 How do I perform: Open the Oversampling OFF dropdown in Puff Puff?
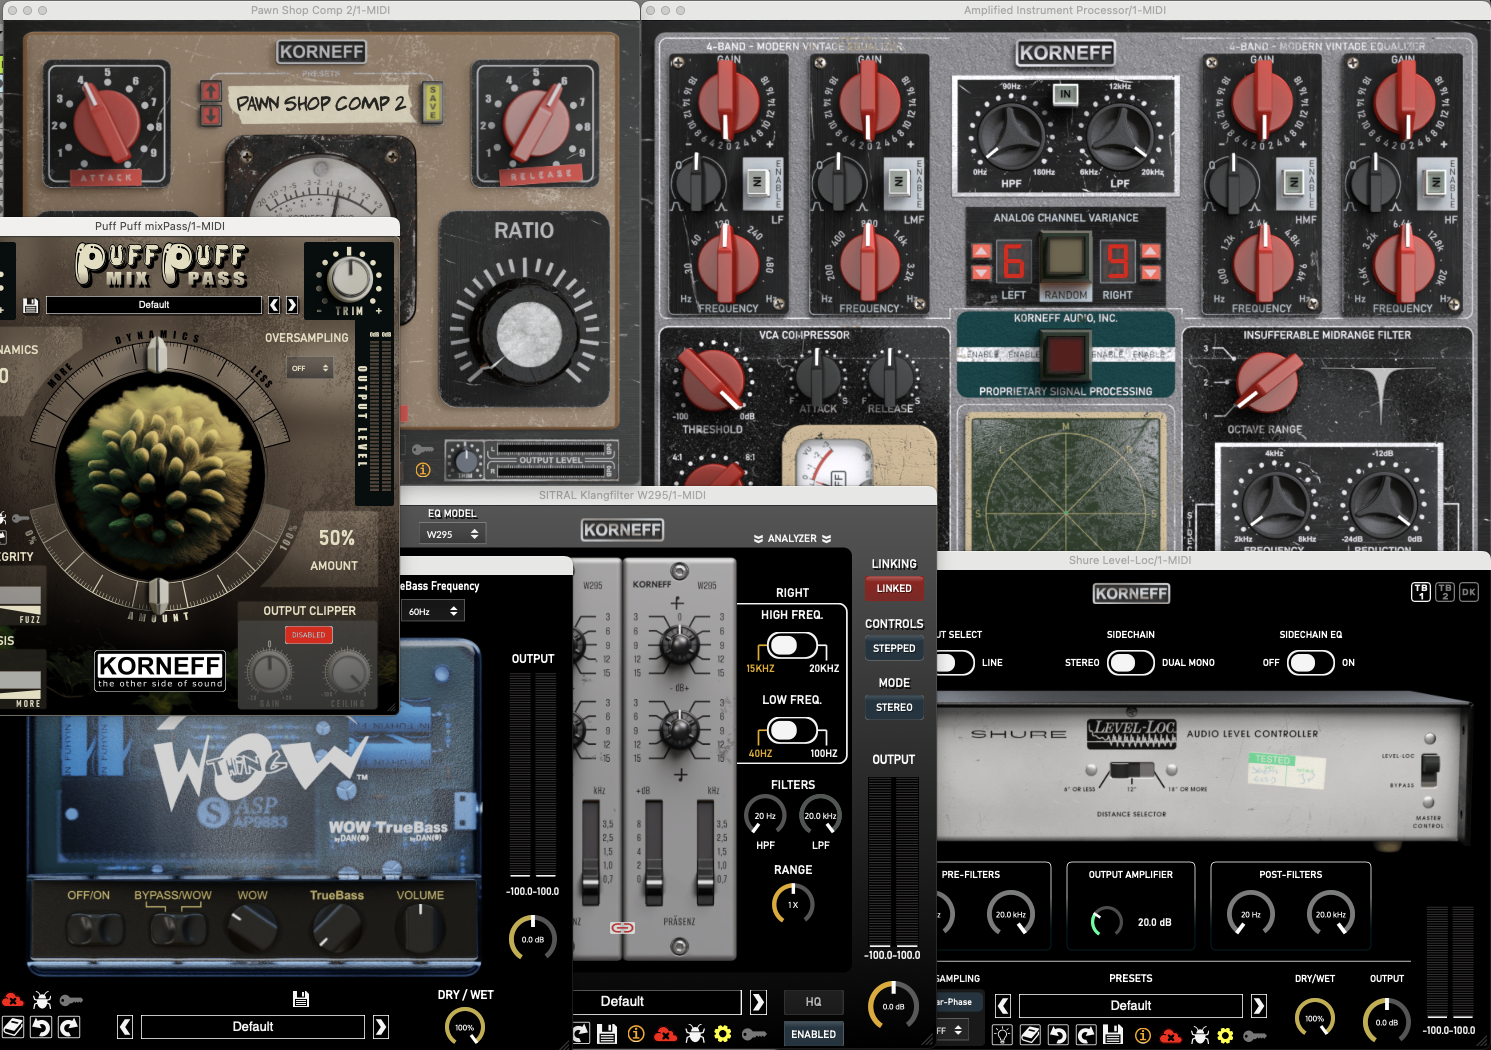pyautogui.click(x=309, y=368)
